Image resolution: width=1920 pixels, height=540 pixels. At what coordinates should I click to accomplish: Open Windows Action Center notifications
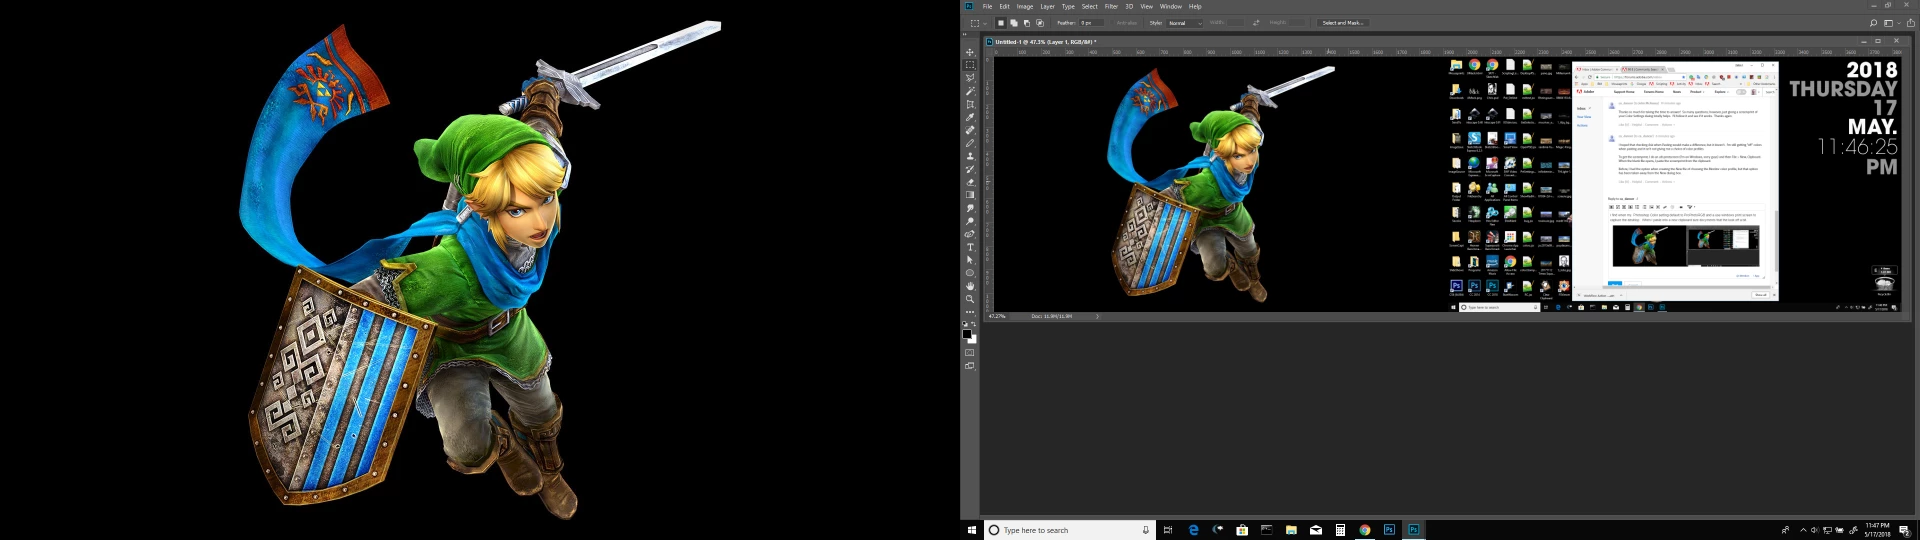coord(1904,530)
